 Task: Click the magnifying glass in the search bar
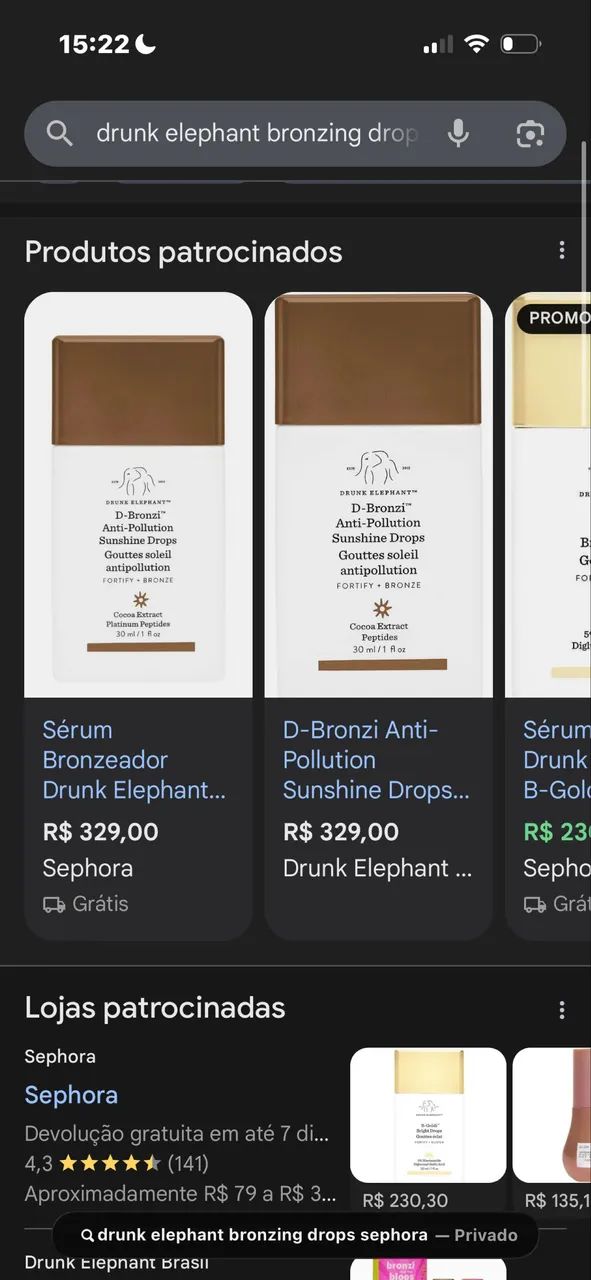(59, 133)
